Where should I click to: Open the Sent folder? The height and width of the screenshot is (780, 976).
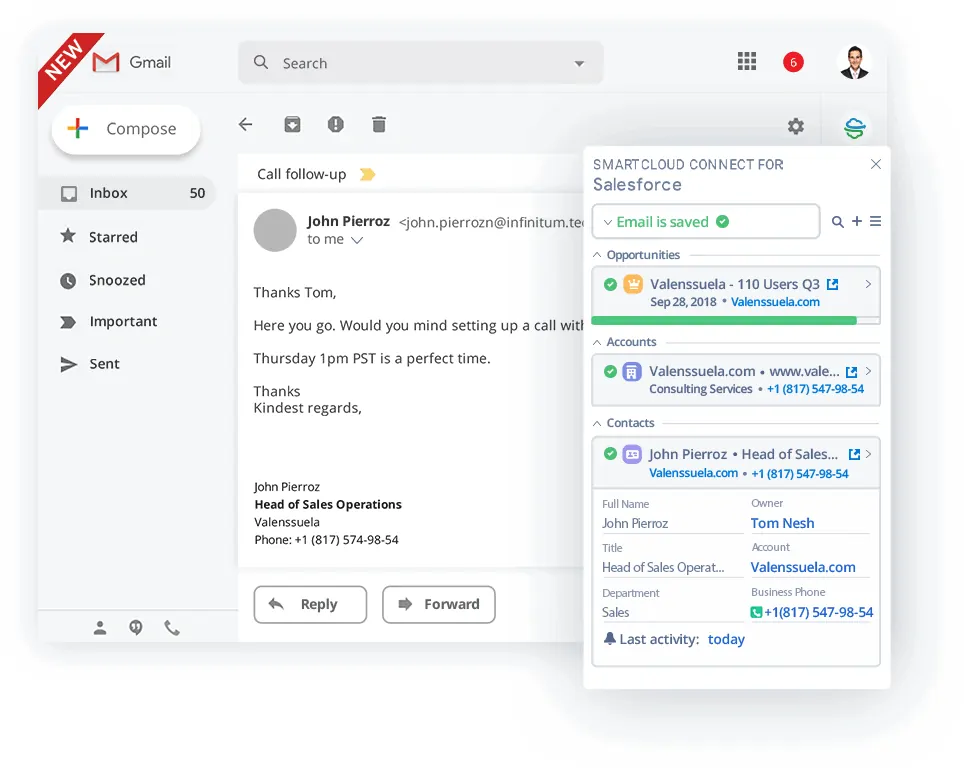click(90, 364)
